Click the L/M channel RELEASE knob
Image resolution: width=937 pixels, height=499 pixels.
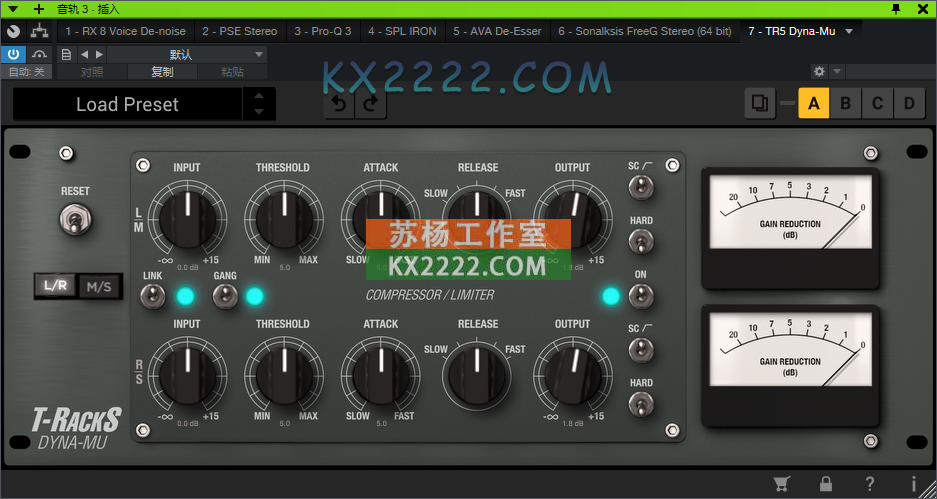click(476, 219)
